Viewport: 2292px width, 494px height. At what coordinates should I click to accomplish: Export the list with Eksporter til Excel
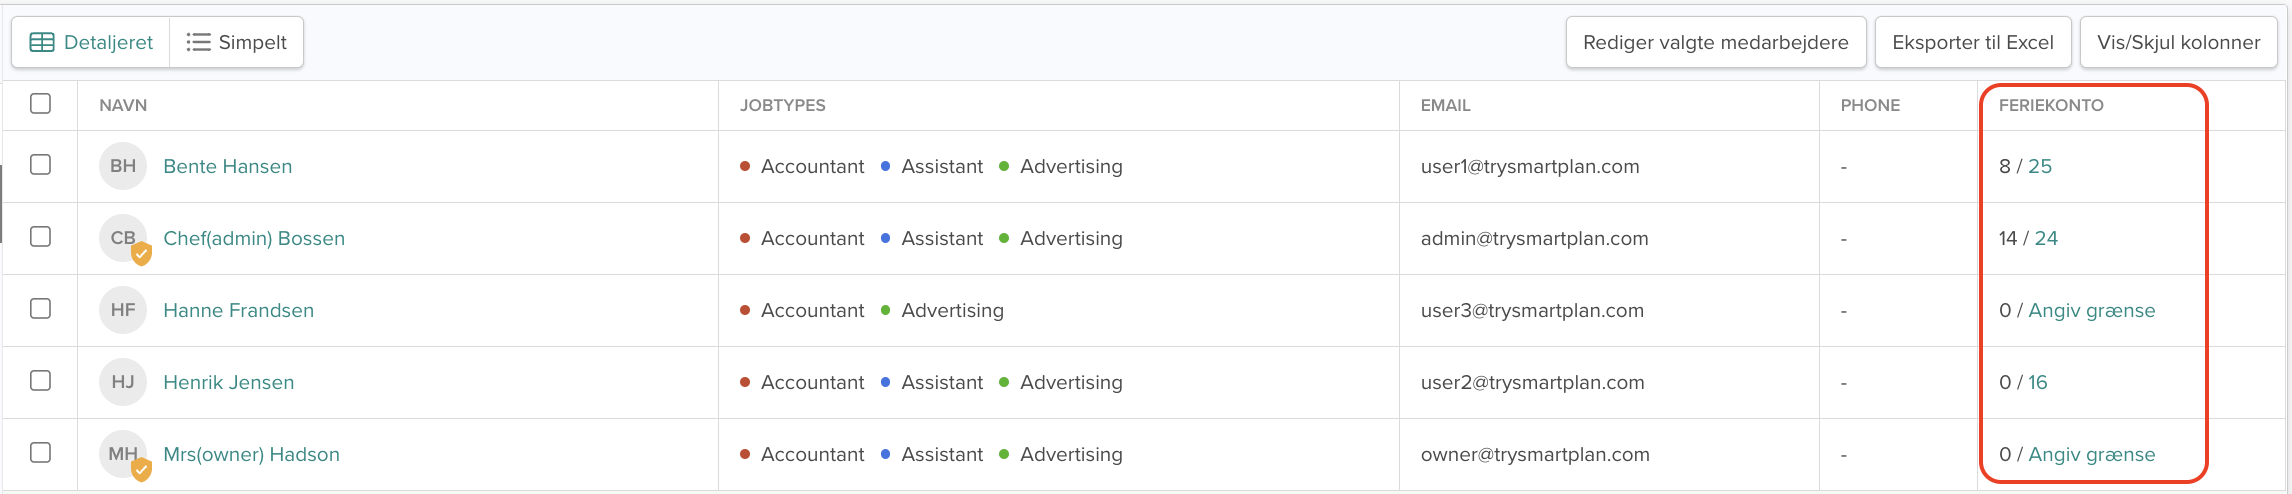coord(1972,42)
